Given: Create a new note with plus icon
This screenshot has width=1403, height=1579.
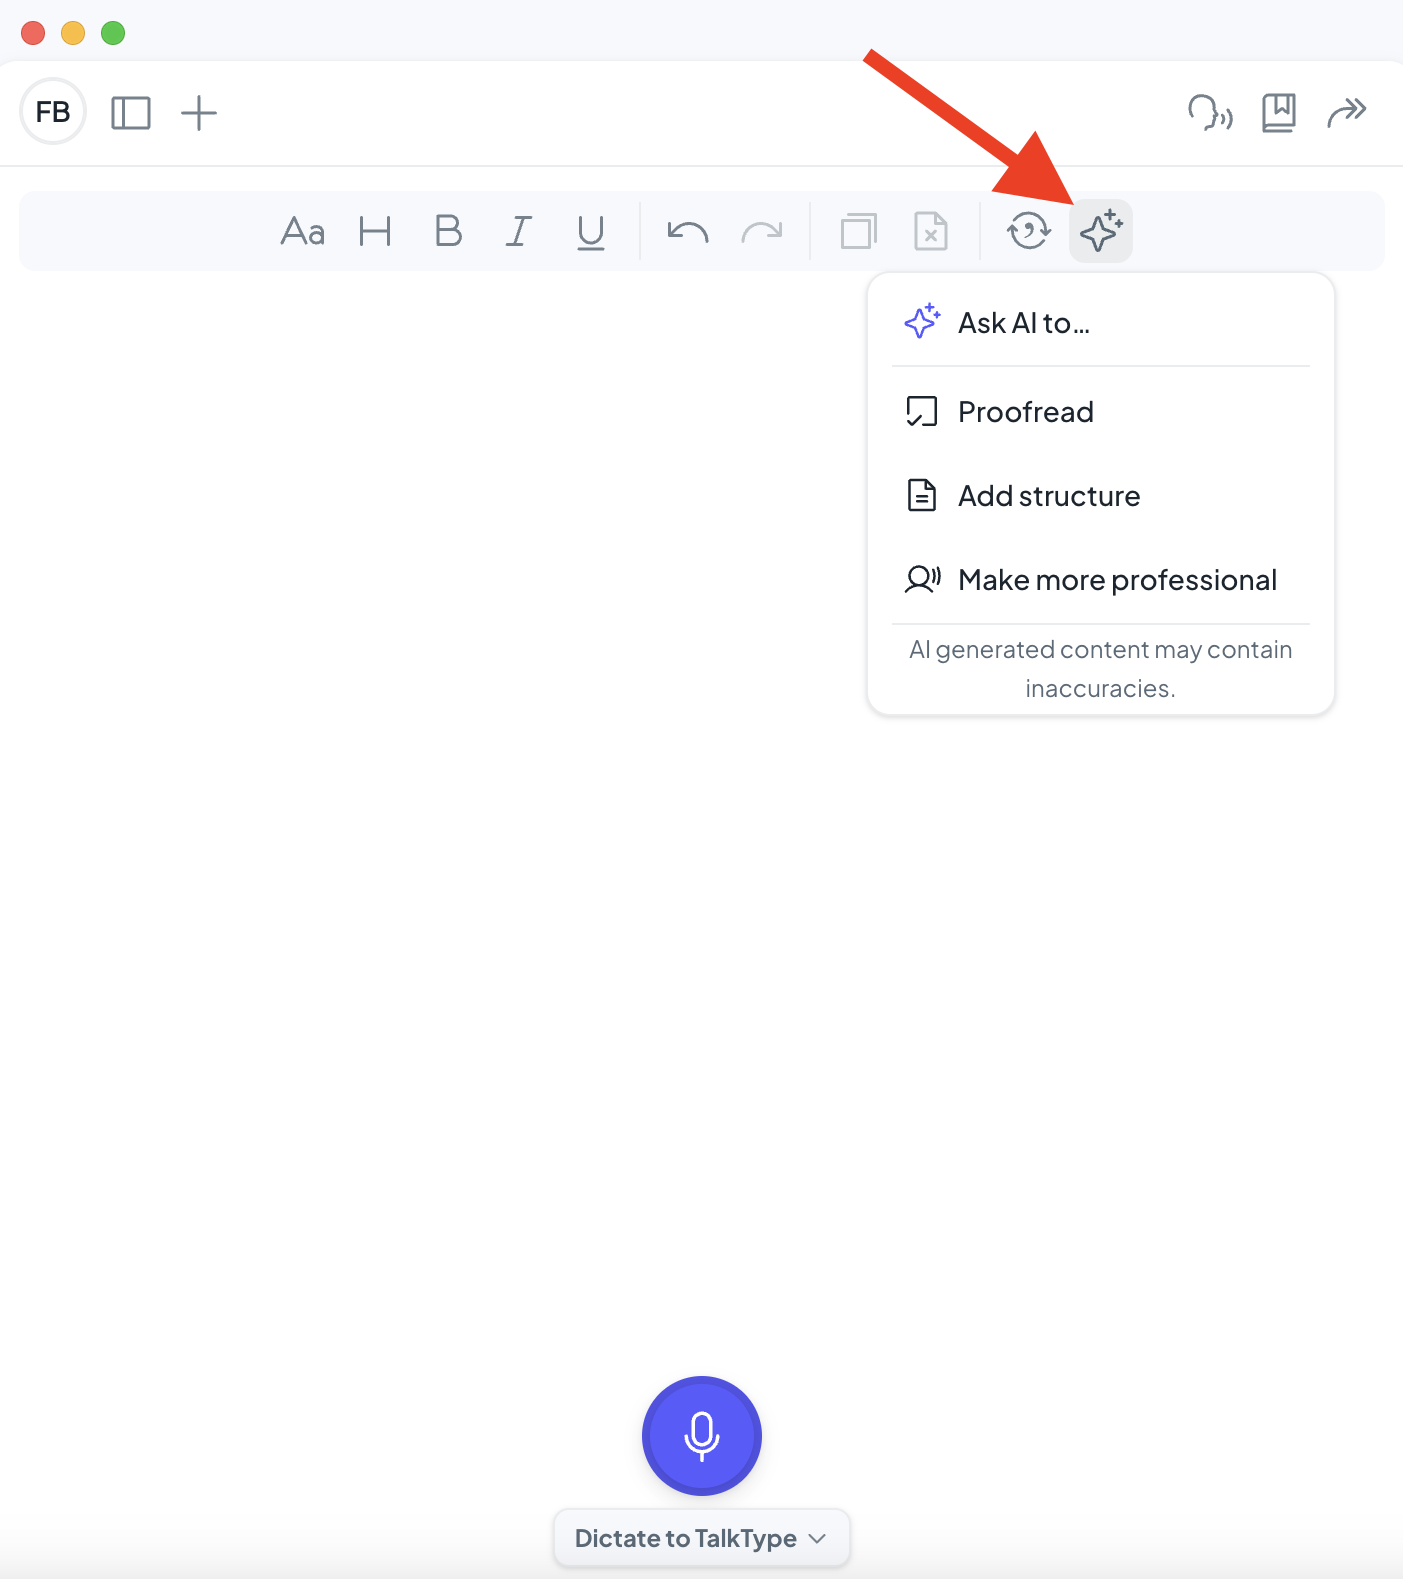Looking at the screenshot, I should click(199, 113).
